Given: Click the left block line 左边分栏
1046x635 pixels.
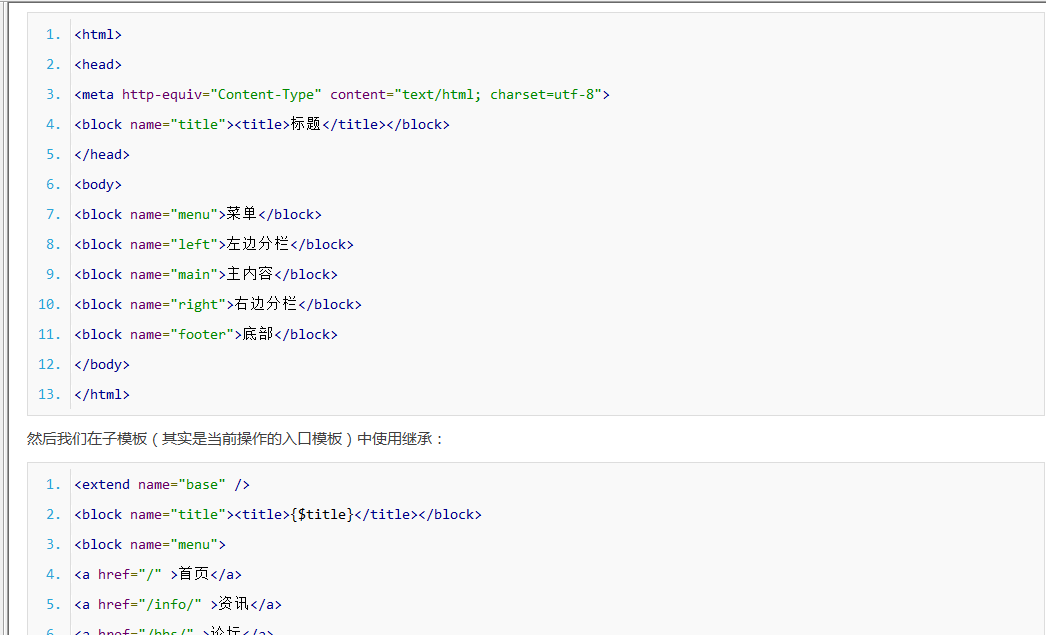Looking at the screenshot, I should tap(213, 245).
